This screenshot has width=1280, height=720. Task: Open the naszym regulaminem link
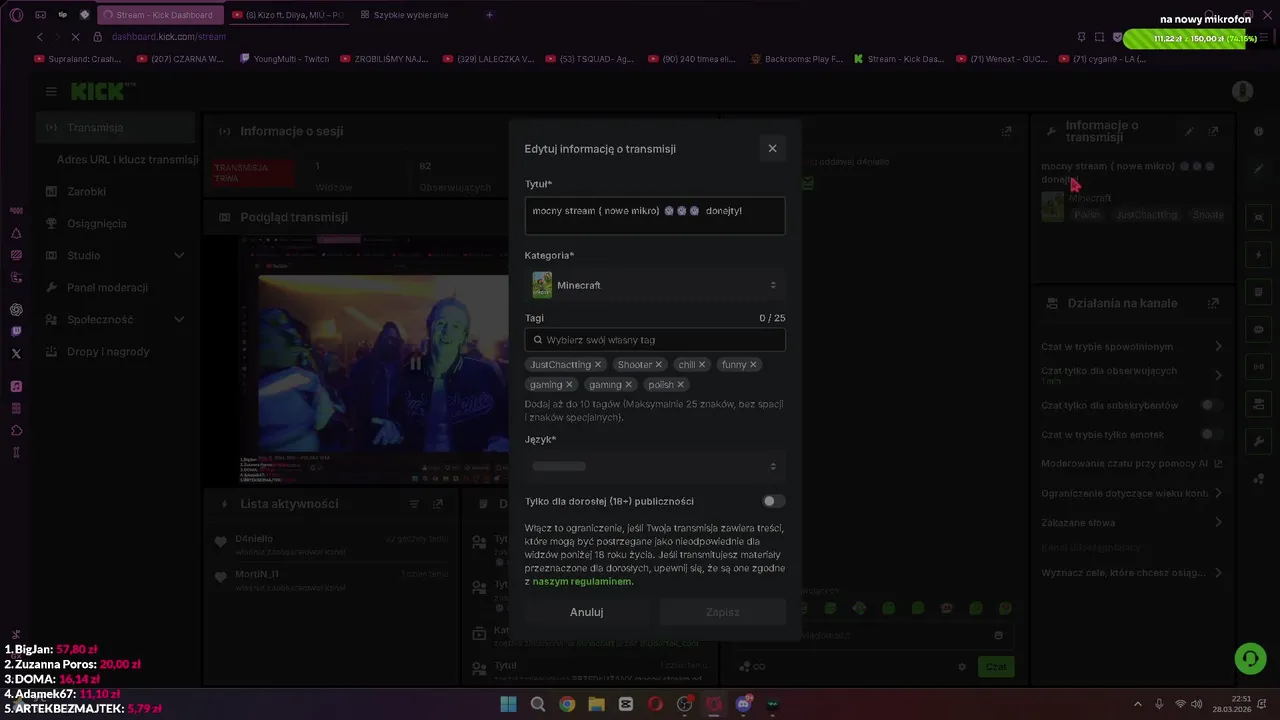pos(582,581)
